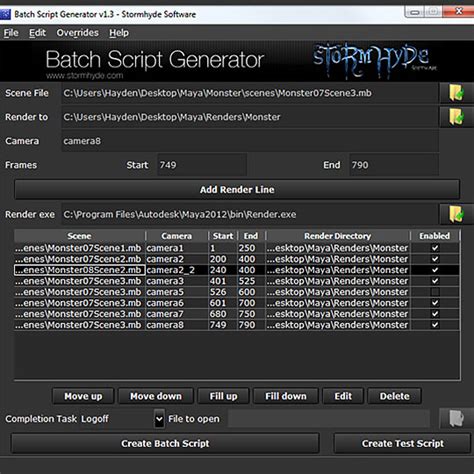
Task: Disable the camera7 render line
Action: (435, 314)
